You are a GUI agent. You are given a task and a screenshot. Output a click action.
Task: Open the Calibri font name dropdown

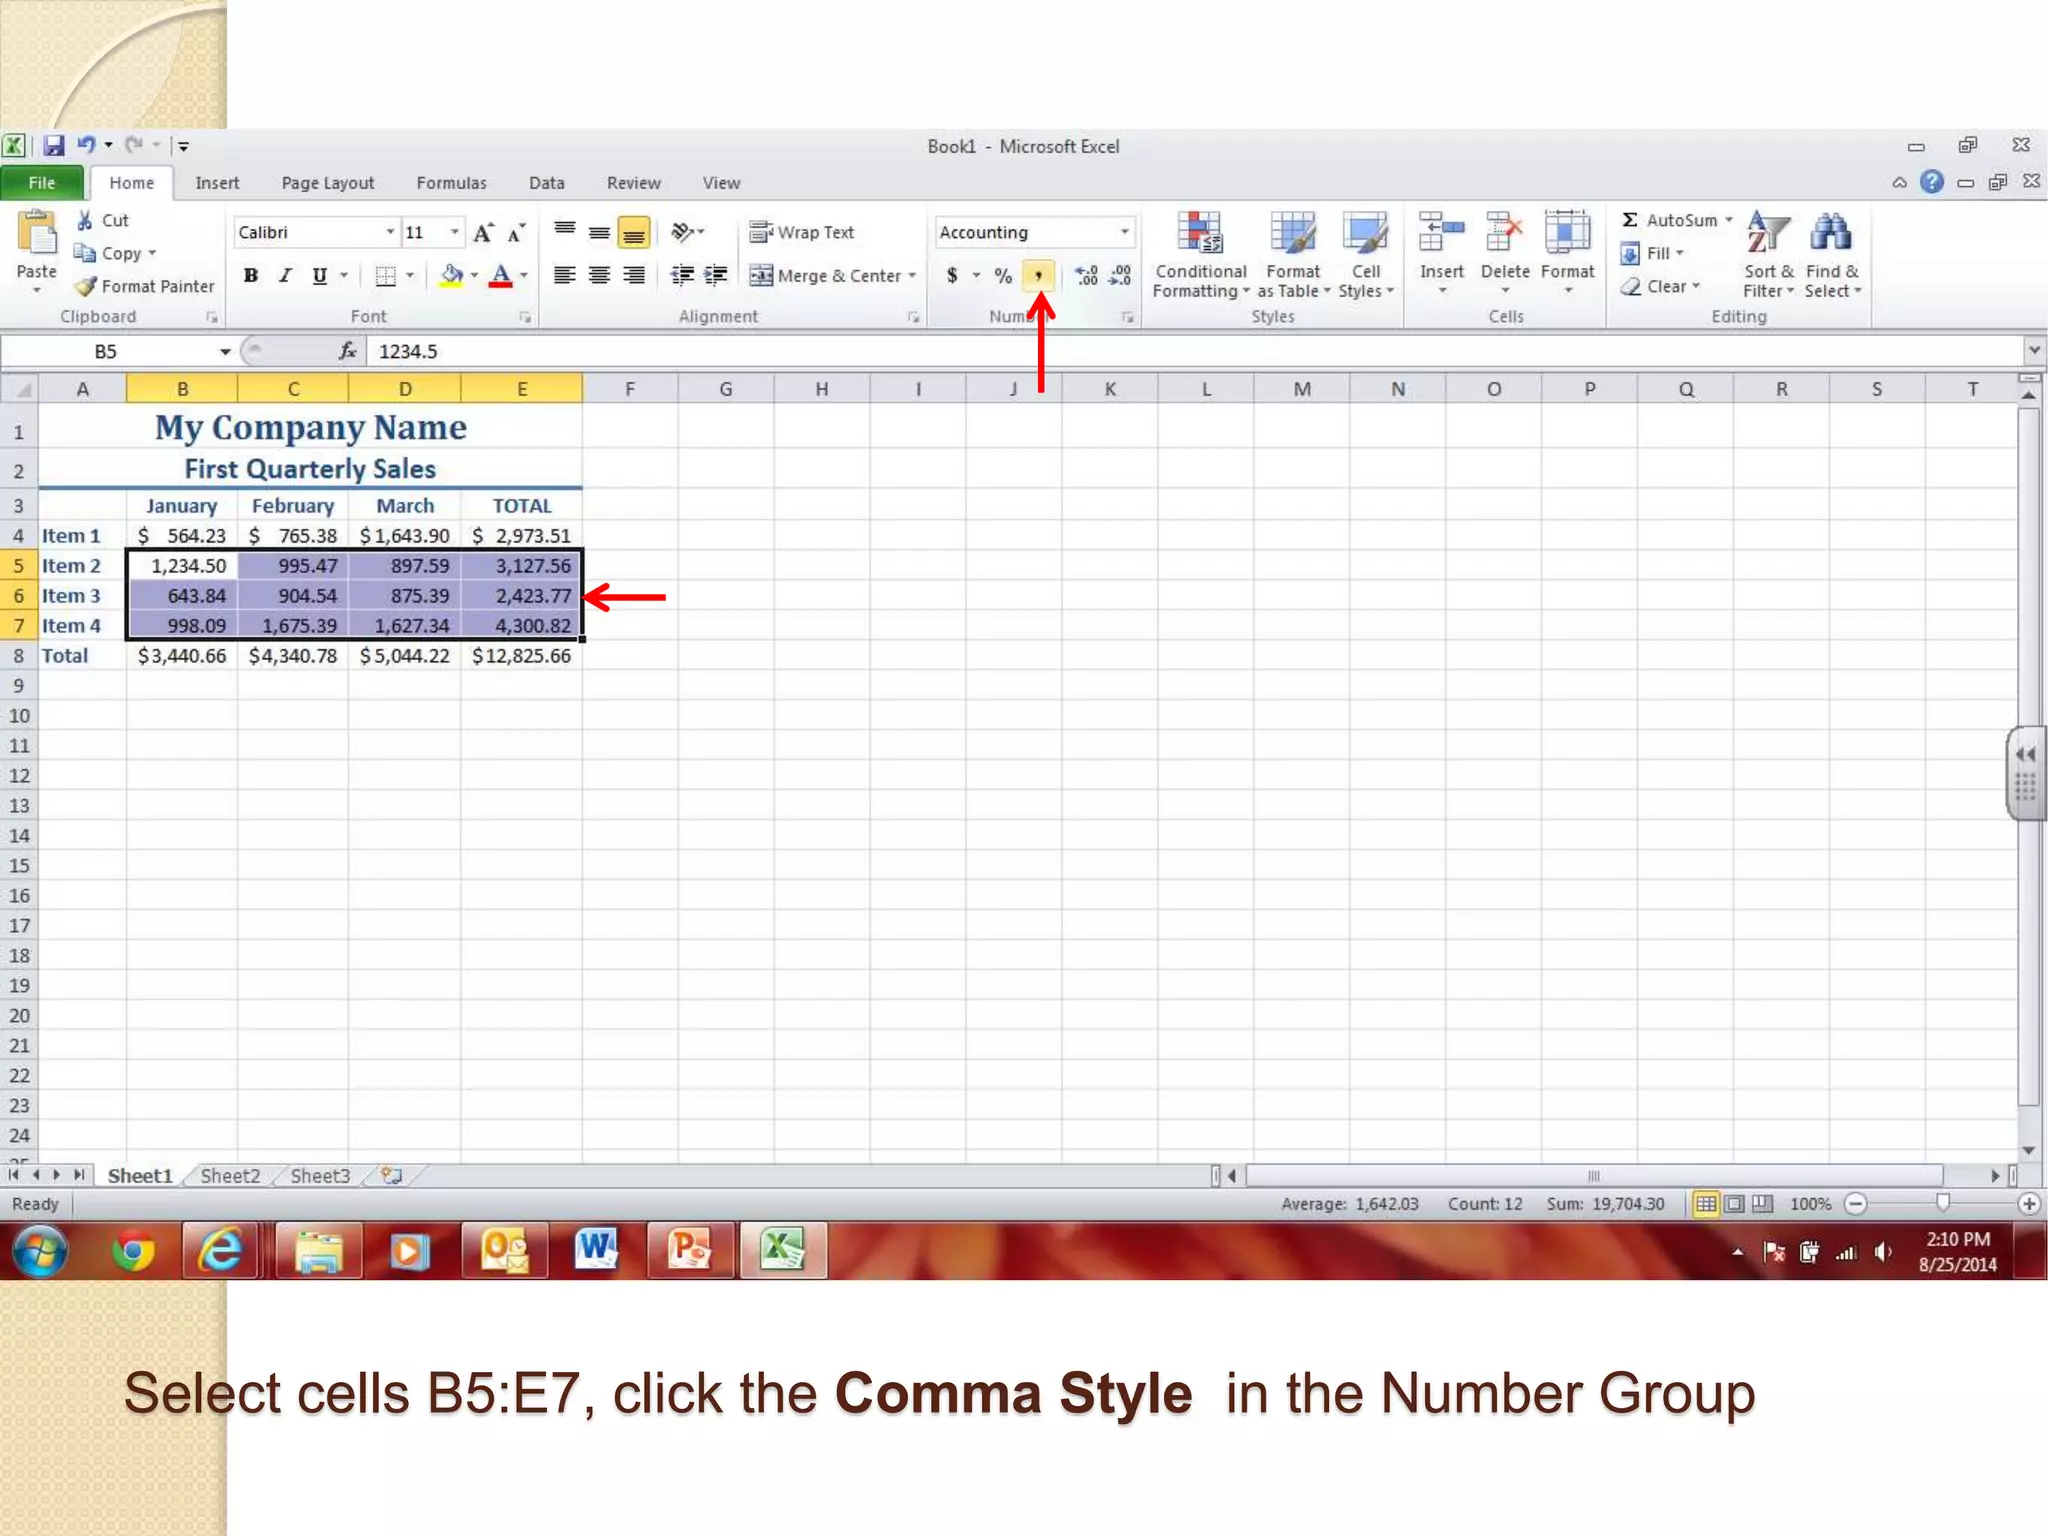click(x=390, y=232)
